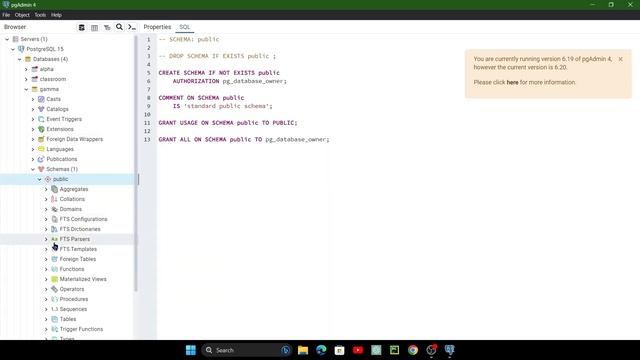This screenshot has height=360, width=640.
Task: Collapse the Servers (1) tree node
Action: tap(7, 39)
